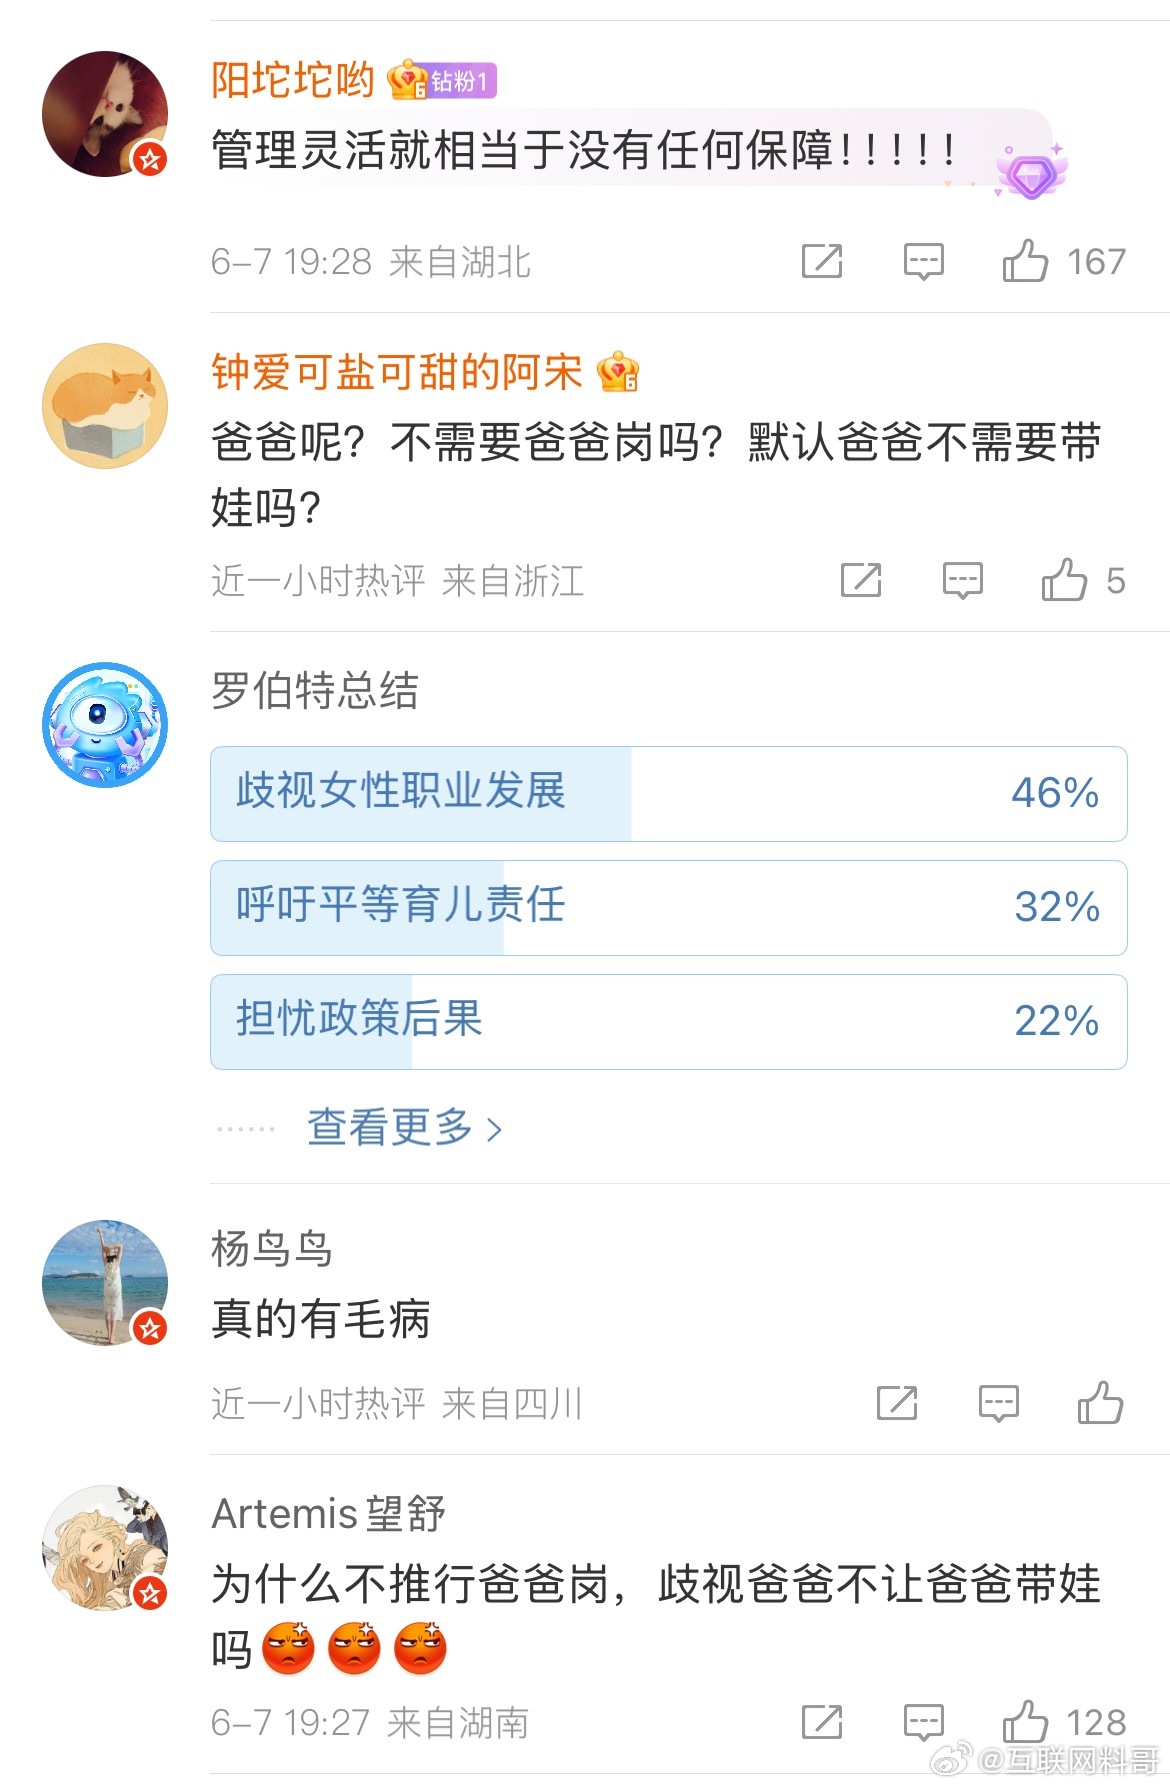The width and height of the screenshot is (1170, 1788).
Task: Select the 呼吁平等育儿责任 summary option
Action: (x=669, y=908)
